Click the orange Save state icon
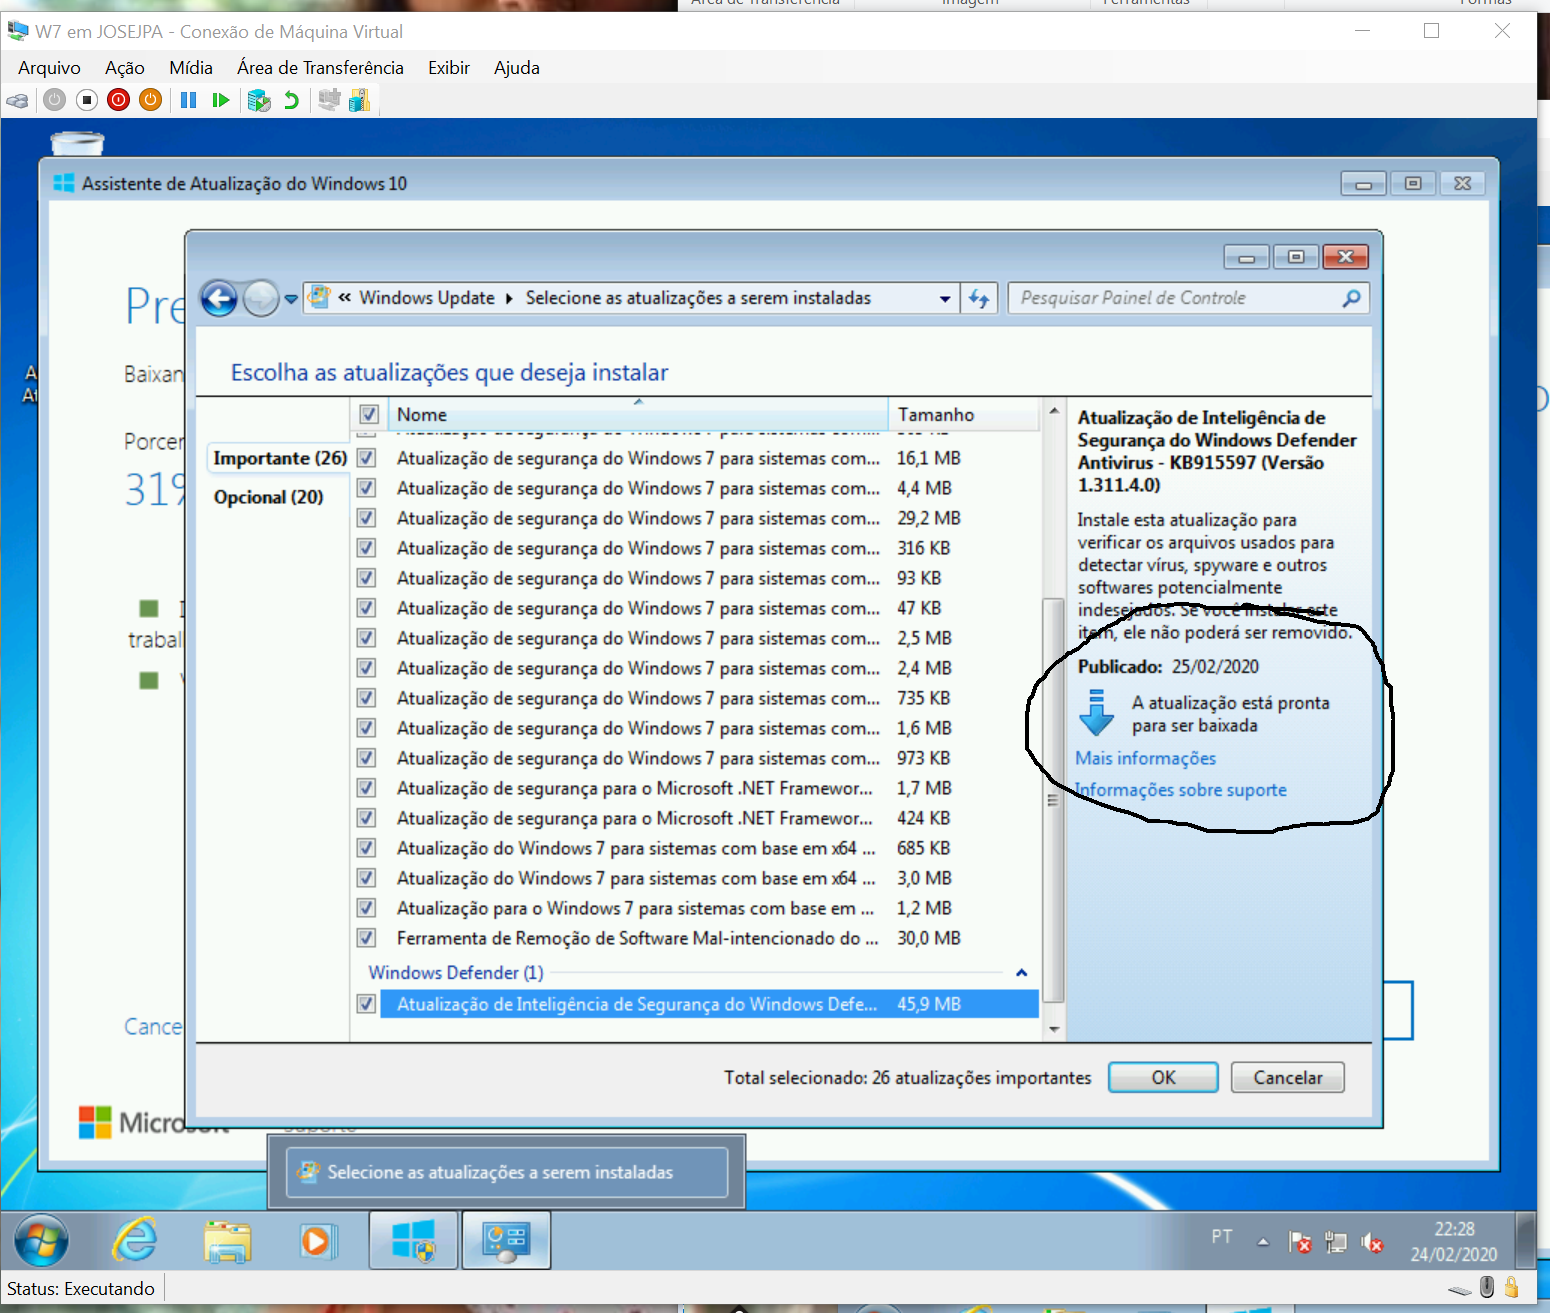 pyautogui.click(x=151, y=100)
